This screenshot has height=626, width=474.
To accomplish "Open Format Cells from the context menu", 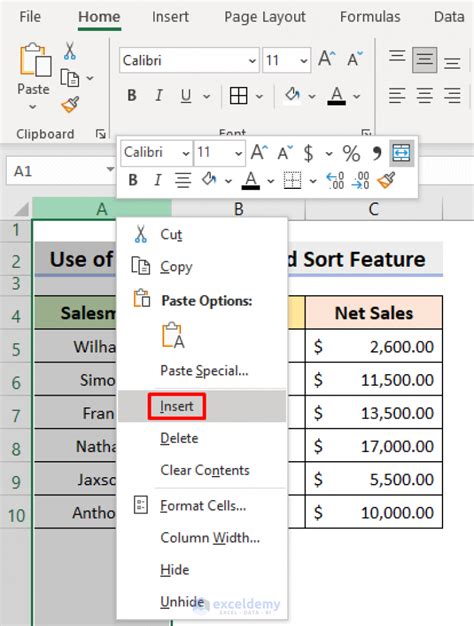I will (x=202, y=506).
